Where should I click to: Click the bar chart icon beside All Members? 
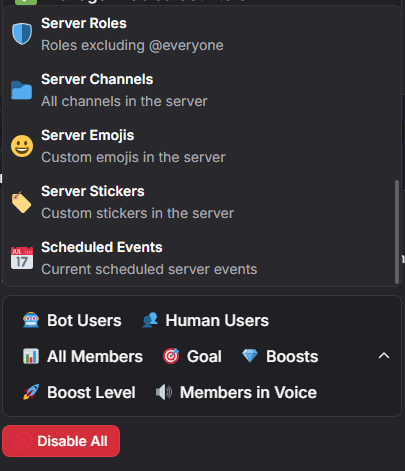(x=31, y=356)
